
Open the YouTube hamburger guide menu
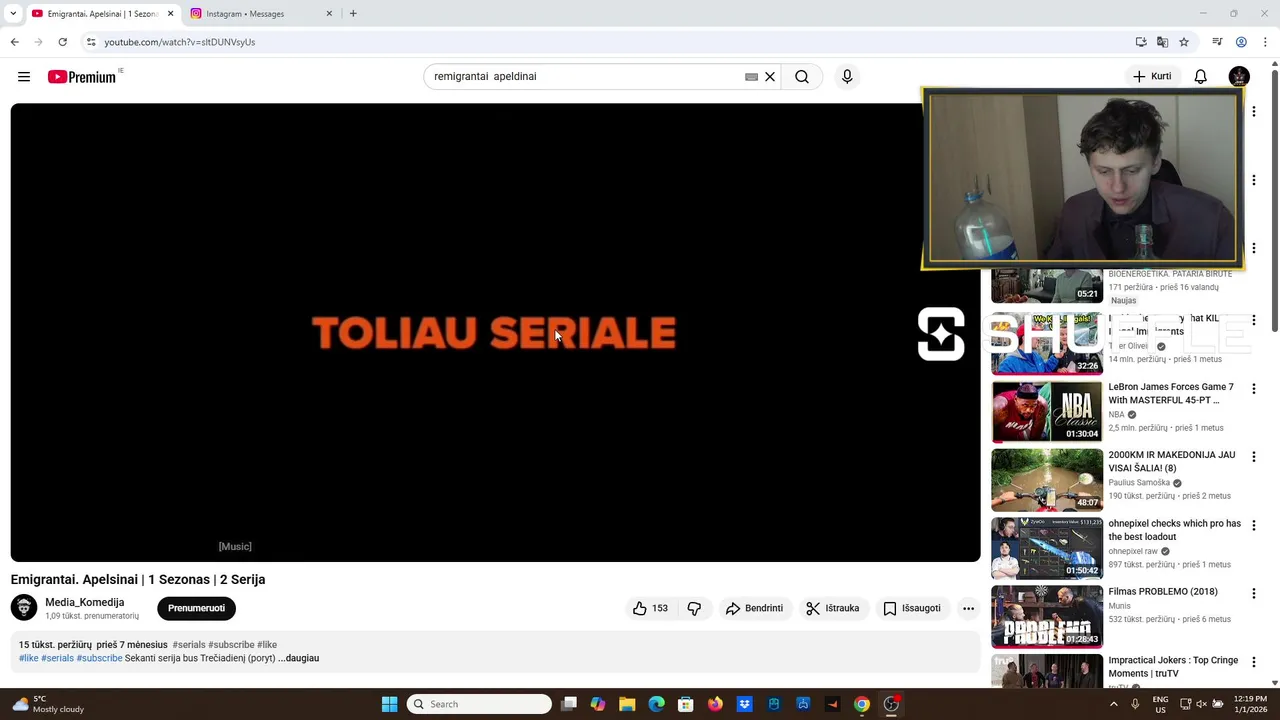point(24,76)
